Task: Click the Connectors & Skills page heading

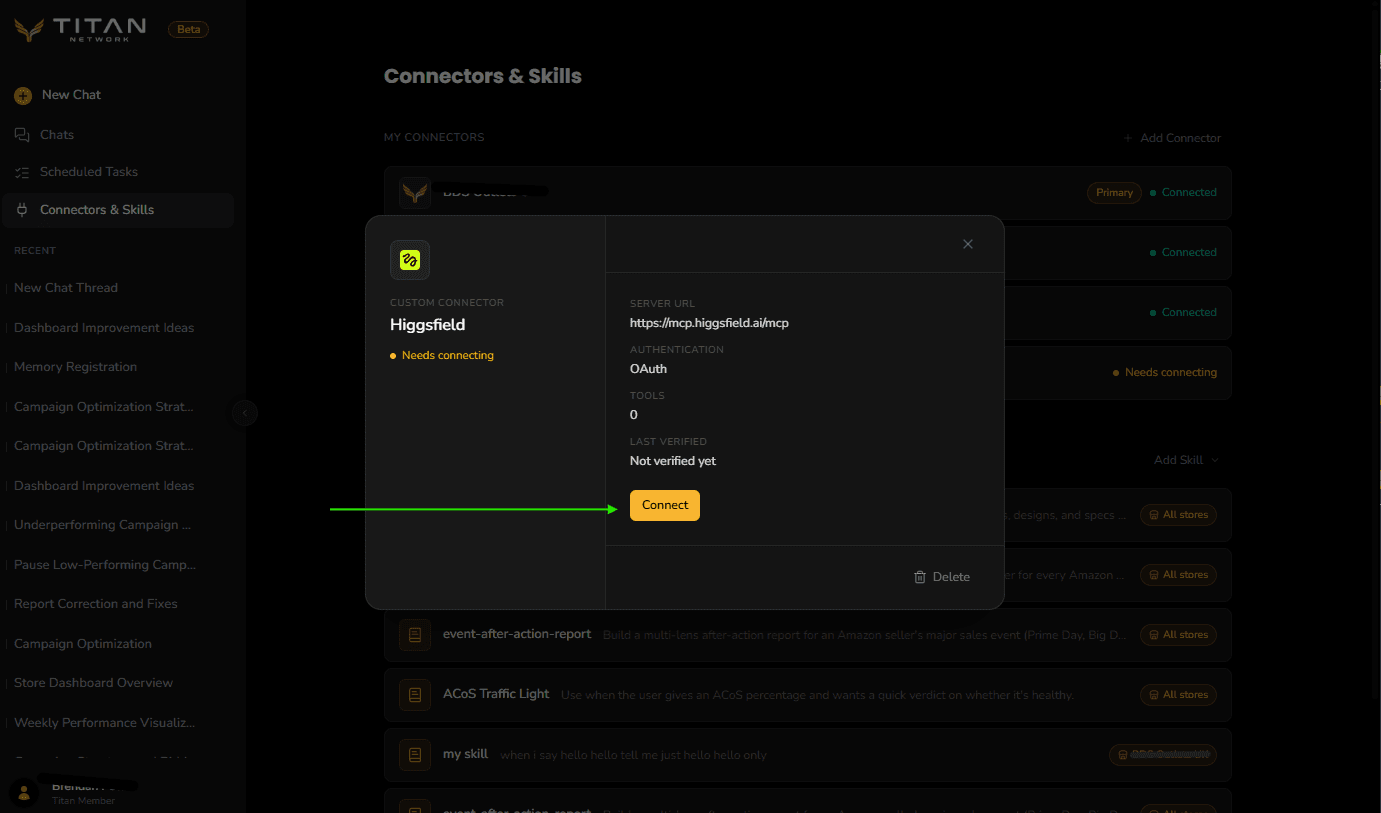Action: [x=483, y=77]
